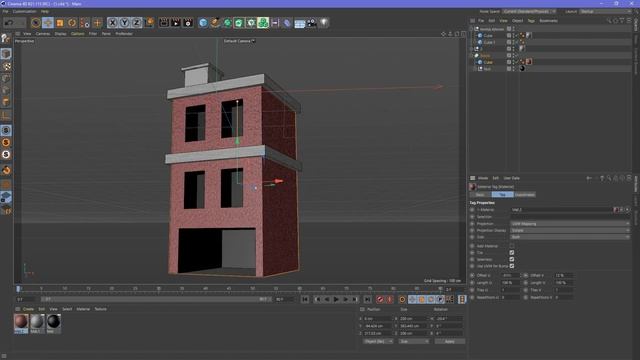This screenshot has height=360, width=640.
Task: Select the Live Selection tool
Action: [x=36, y=22]
